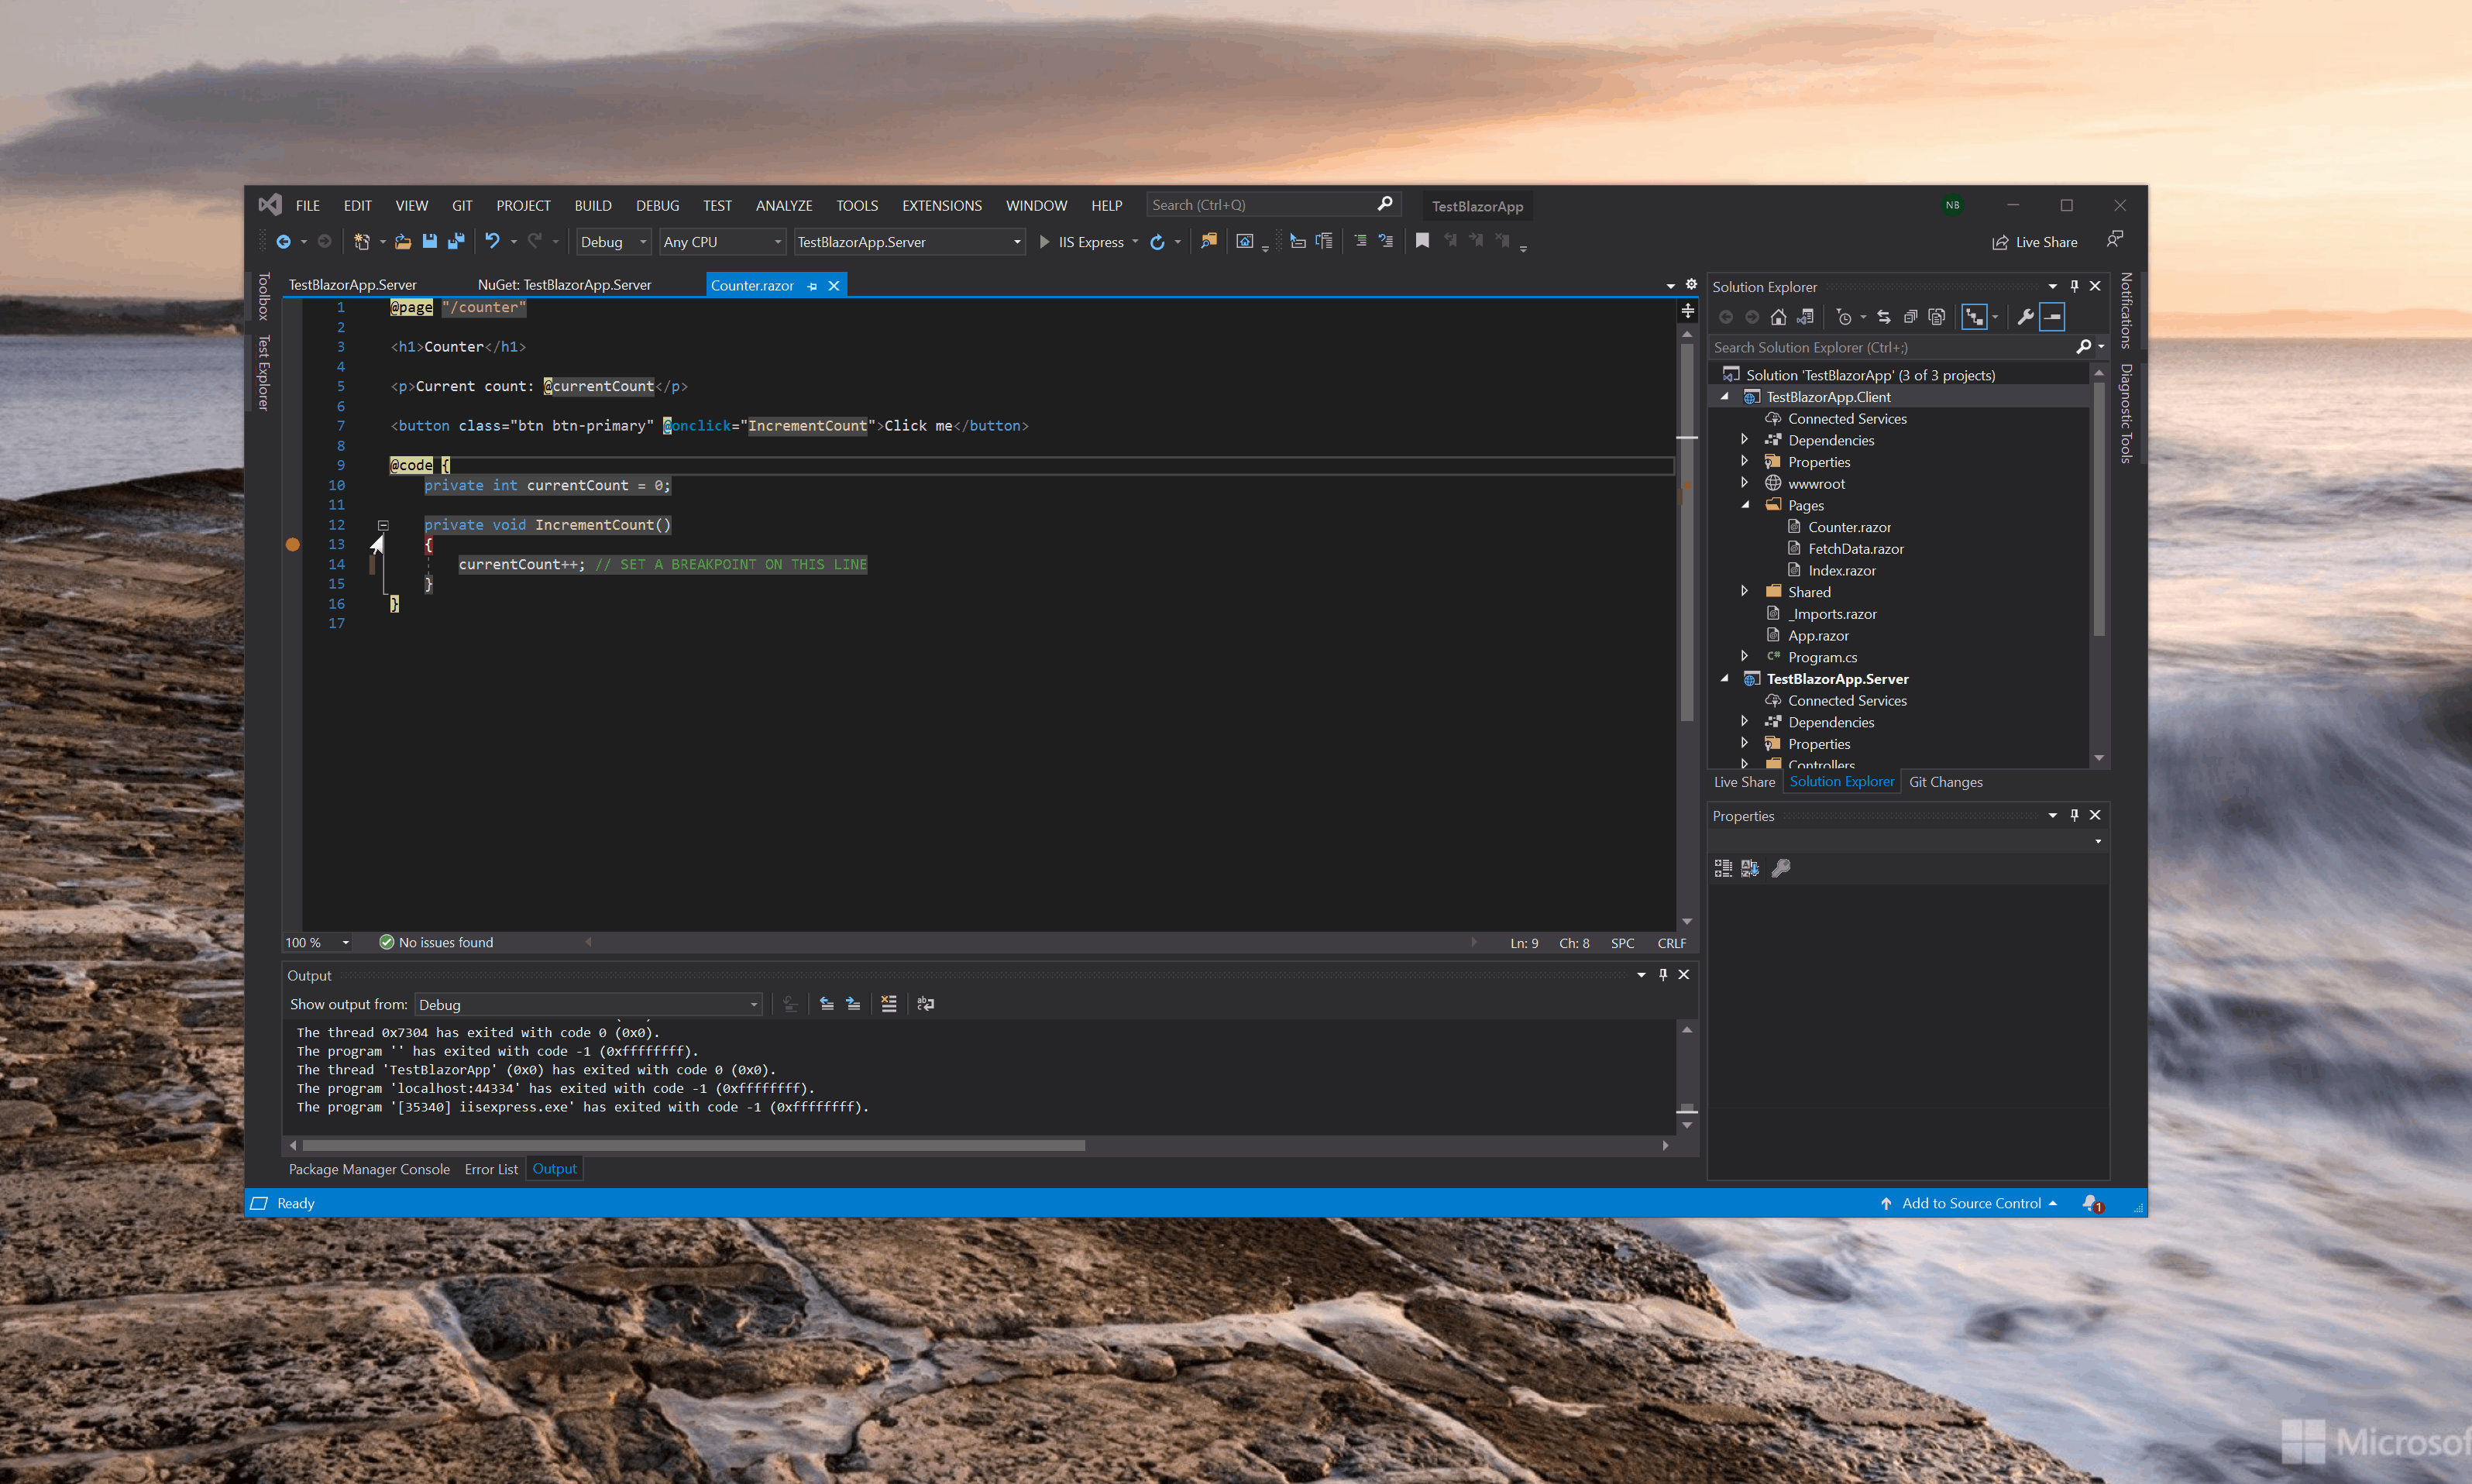Click the Live Share button
The width and height of the screenshot is (2472, 1484).
pyautogui.click(x=2034, y=242)
